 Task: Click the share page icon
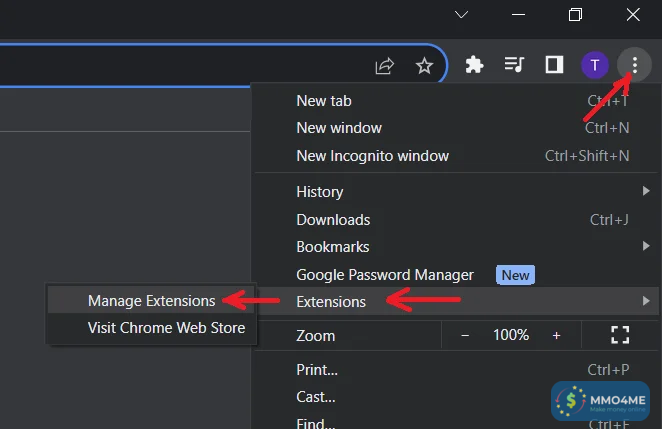pyautogui.click(x=384, y=66)
